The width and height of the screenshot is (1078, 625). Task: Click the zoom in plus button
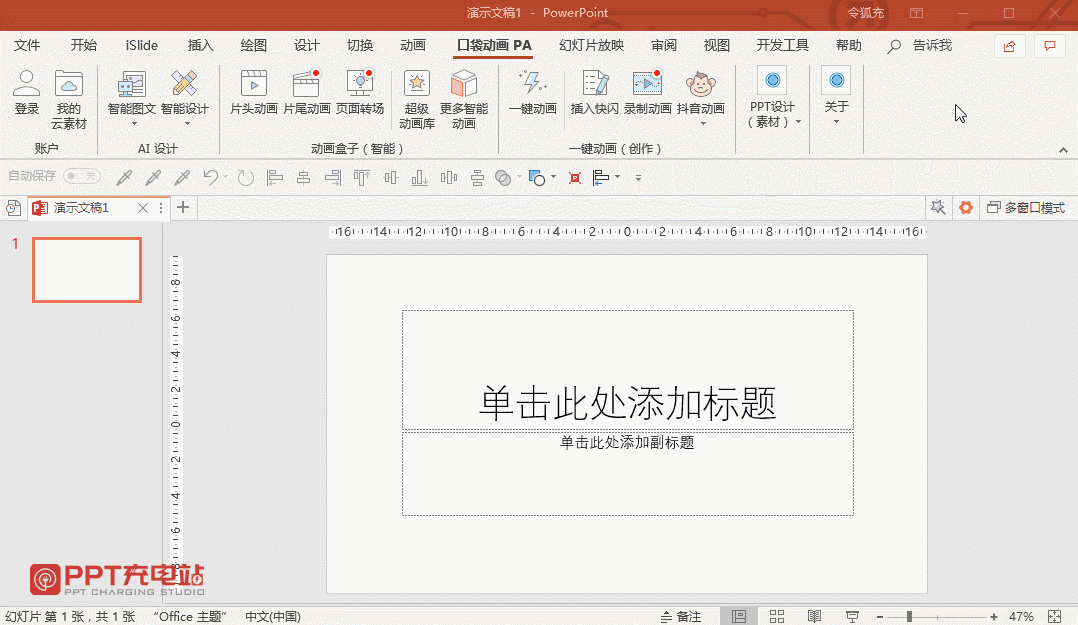pos(993,617)
